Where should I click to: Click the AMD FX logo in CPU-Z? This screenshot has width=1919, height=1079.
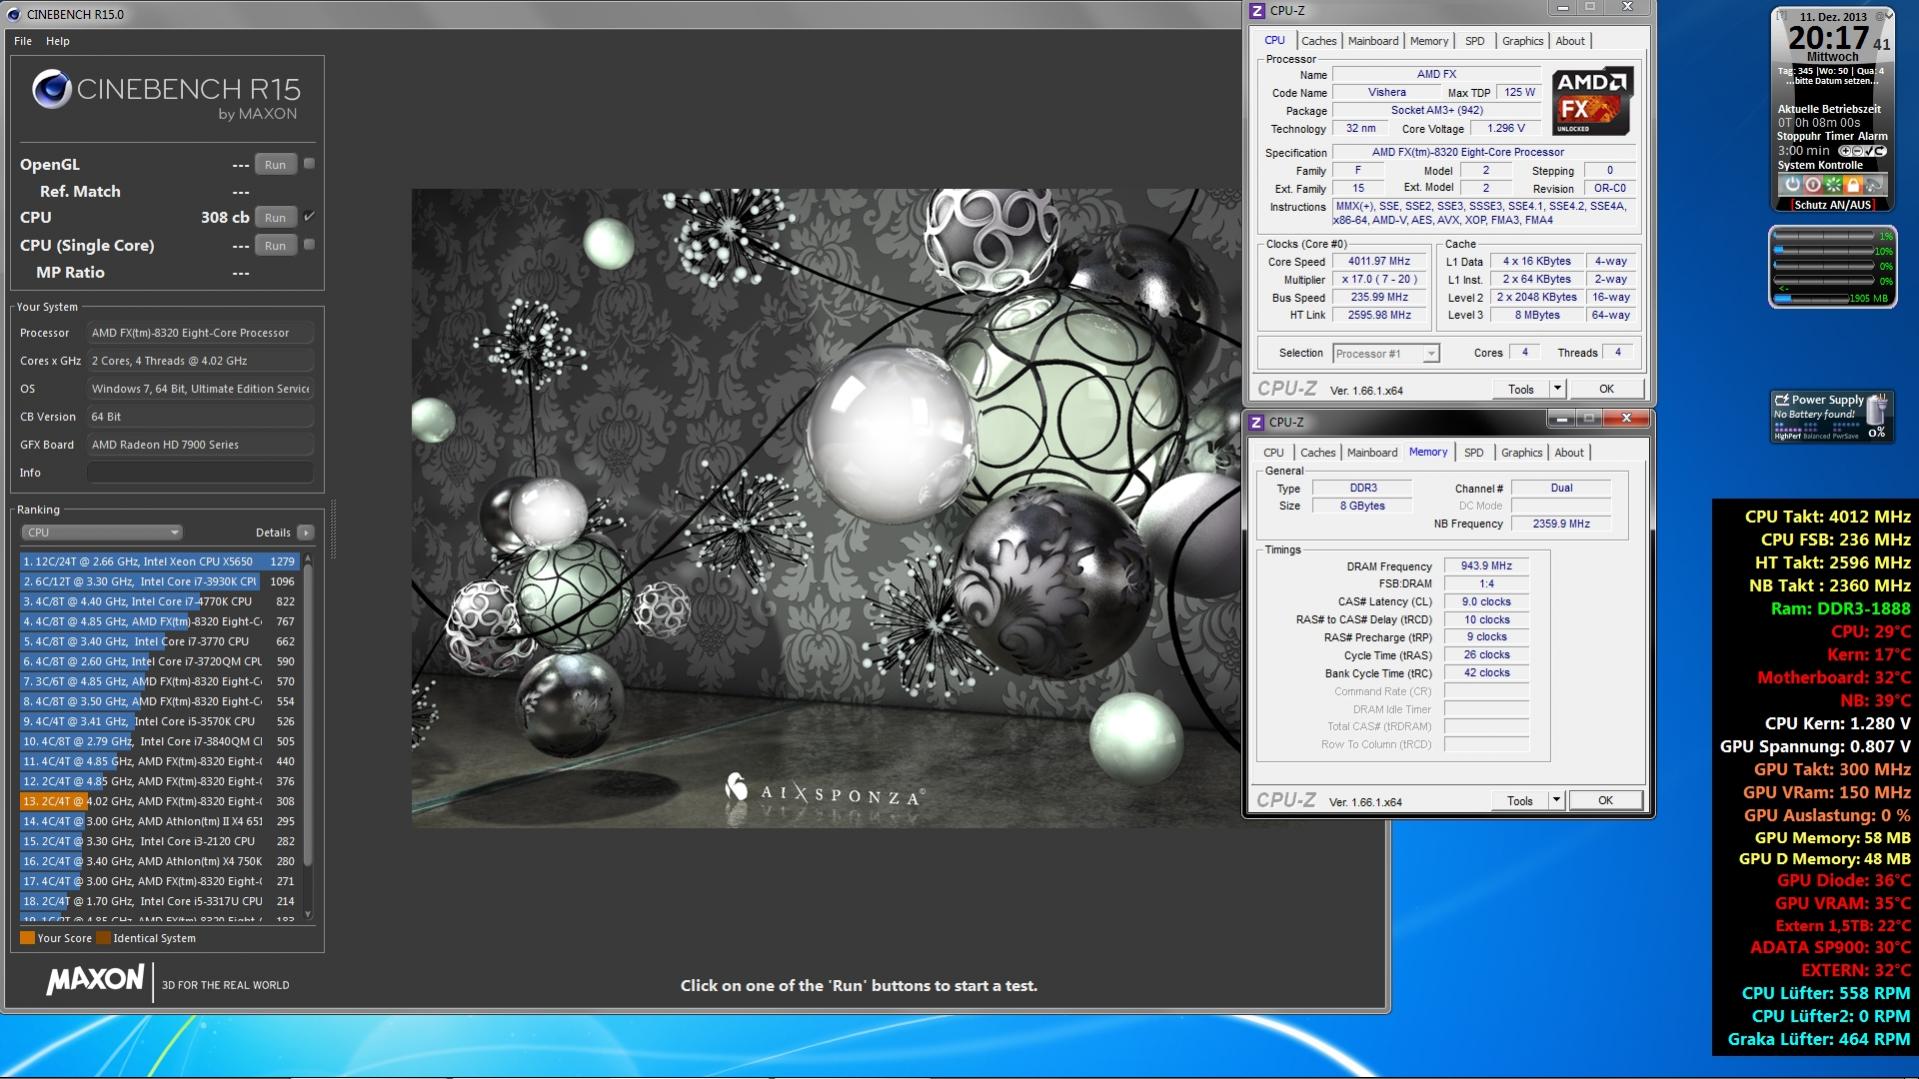click(1592, 101)
